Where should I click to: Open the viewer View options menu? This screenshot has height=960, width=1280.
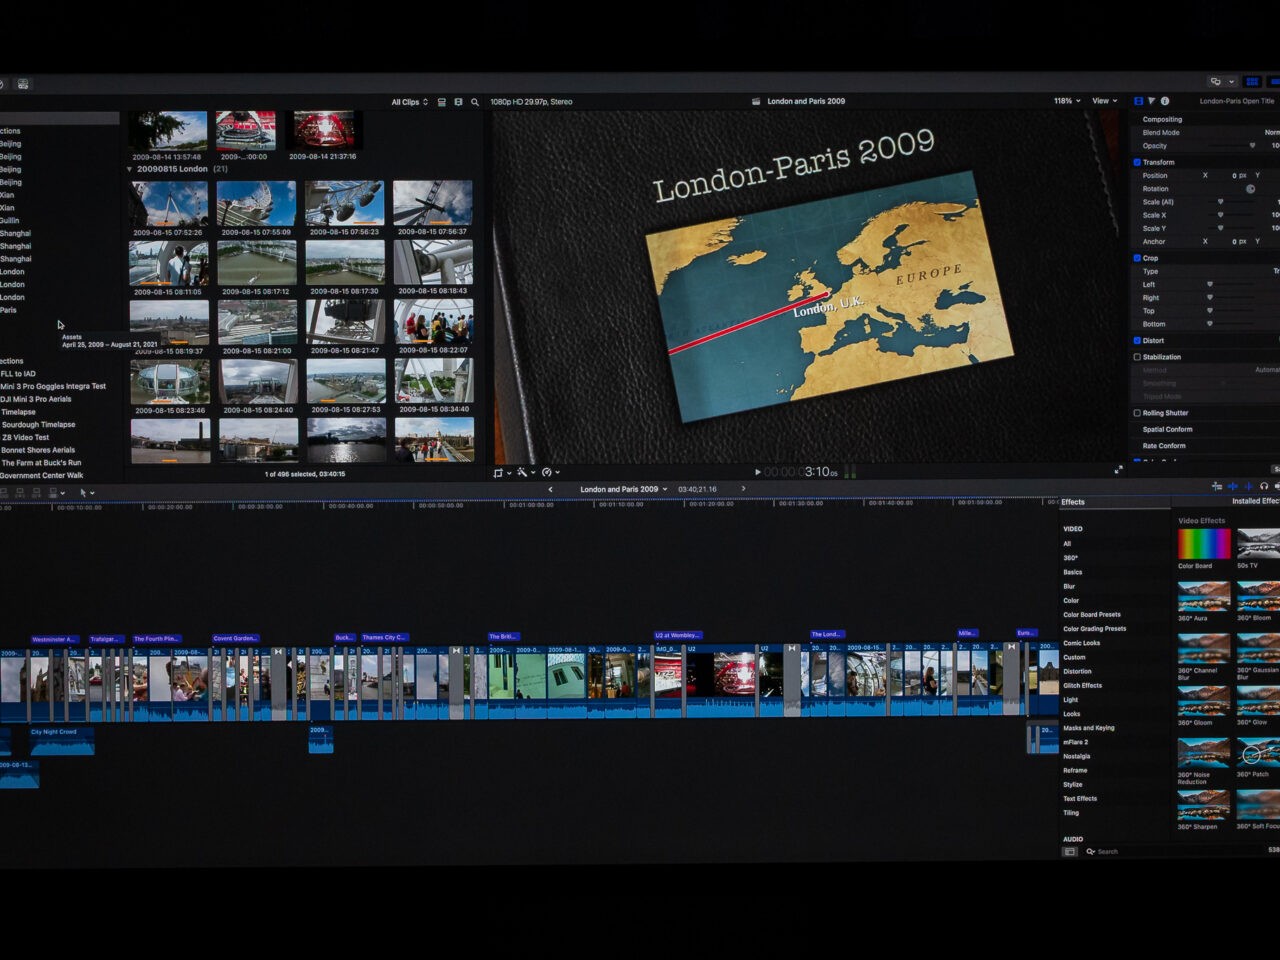point(1104,101)
